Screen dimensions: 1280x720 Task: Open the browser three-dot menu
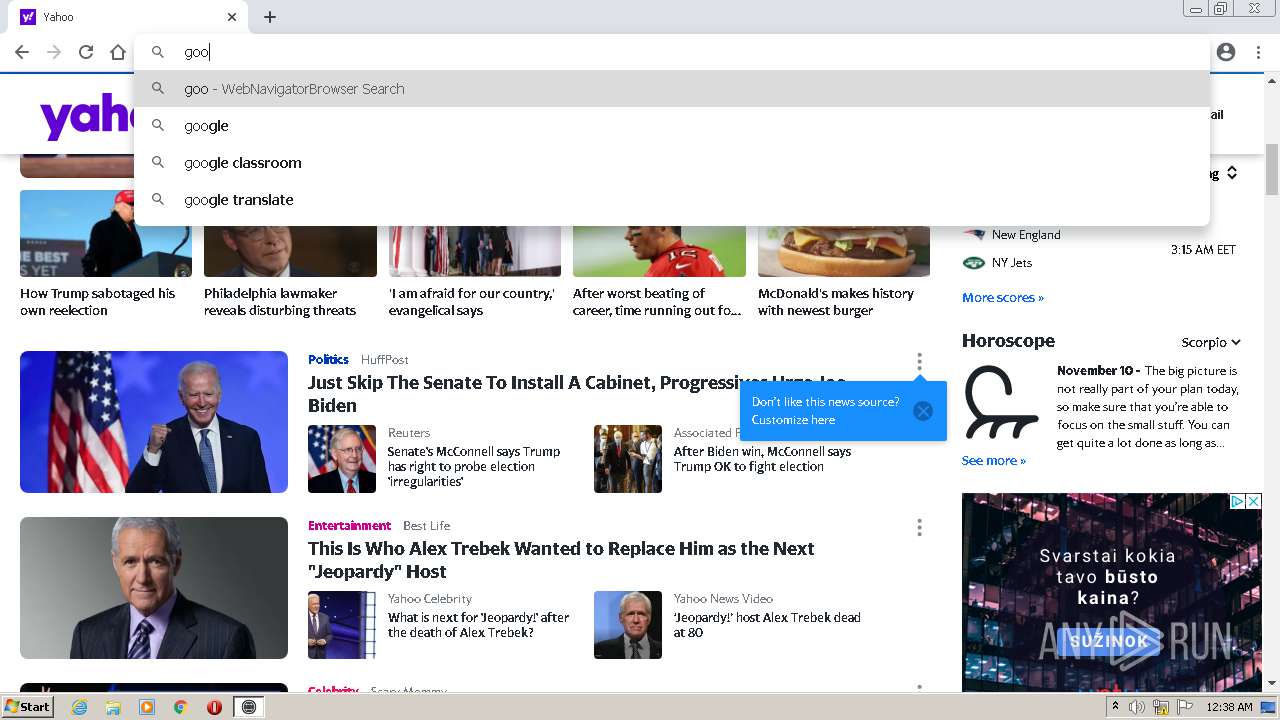1258,52
